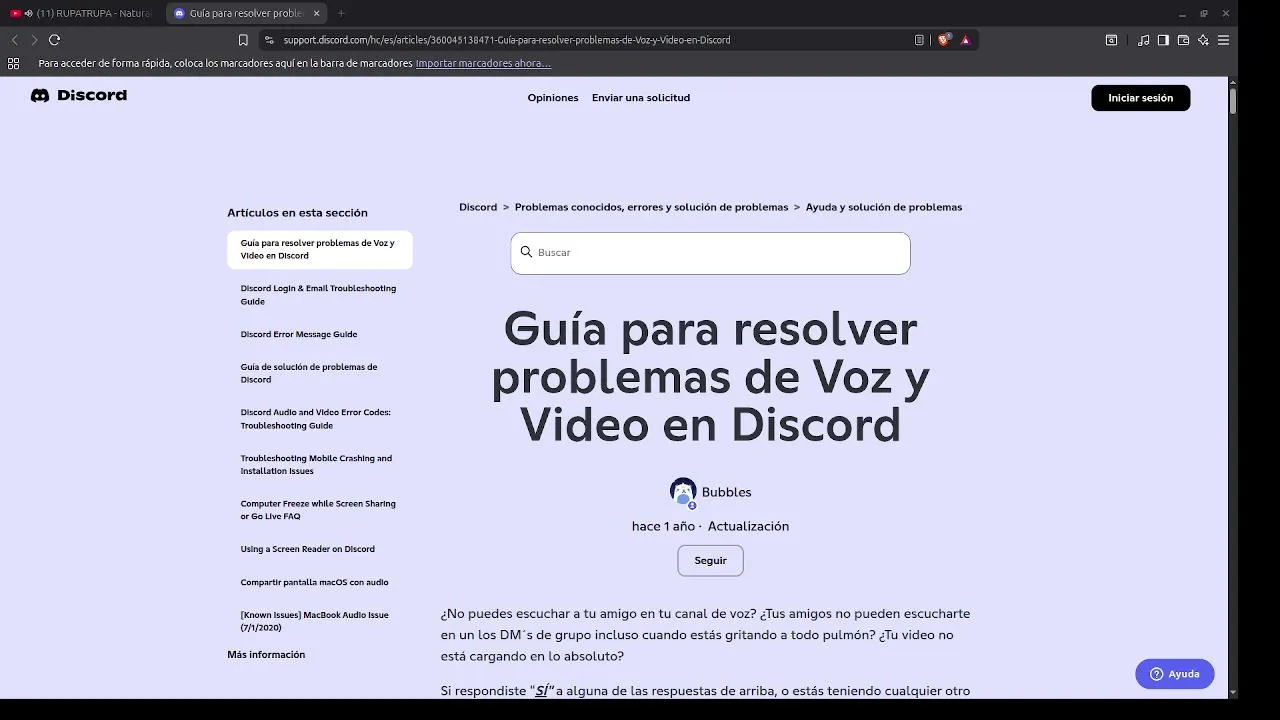This screenshot has width=1280, height=720.
Task: Open Guía para resolver problemas de Voz sidebar article
Action: coord(320,249)
